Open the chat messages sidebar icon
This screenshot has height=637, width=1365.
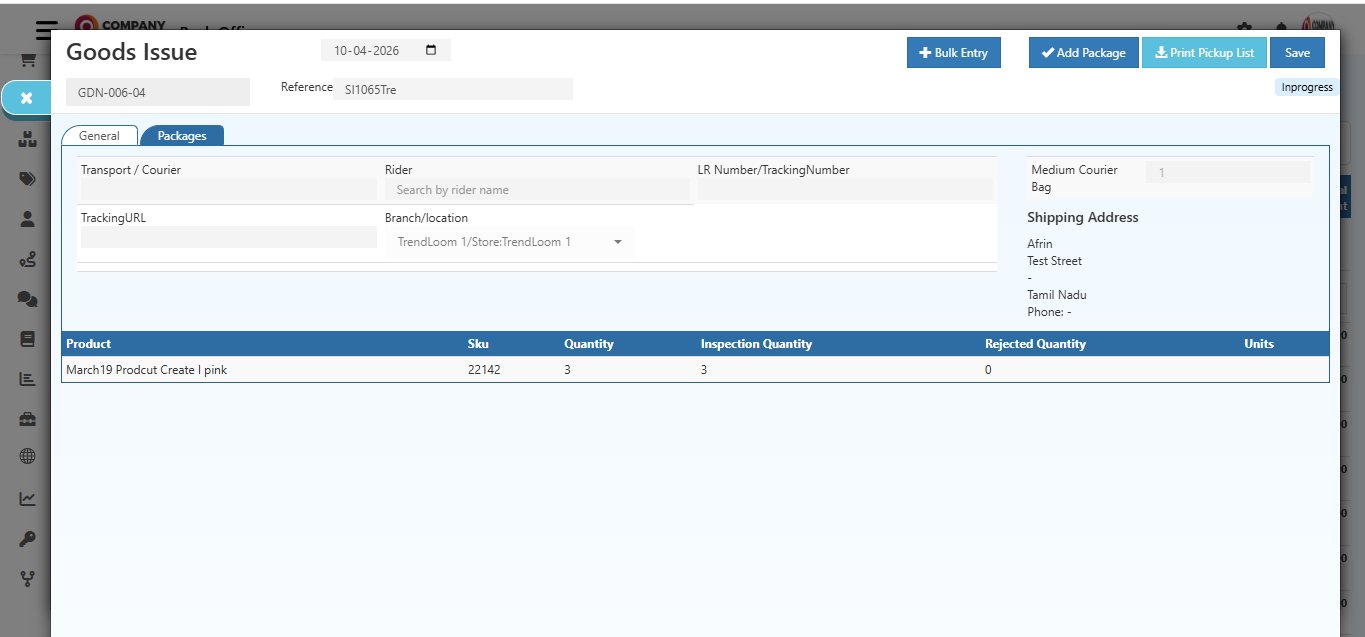tap(27, 298)
